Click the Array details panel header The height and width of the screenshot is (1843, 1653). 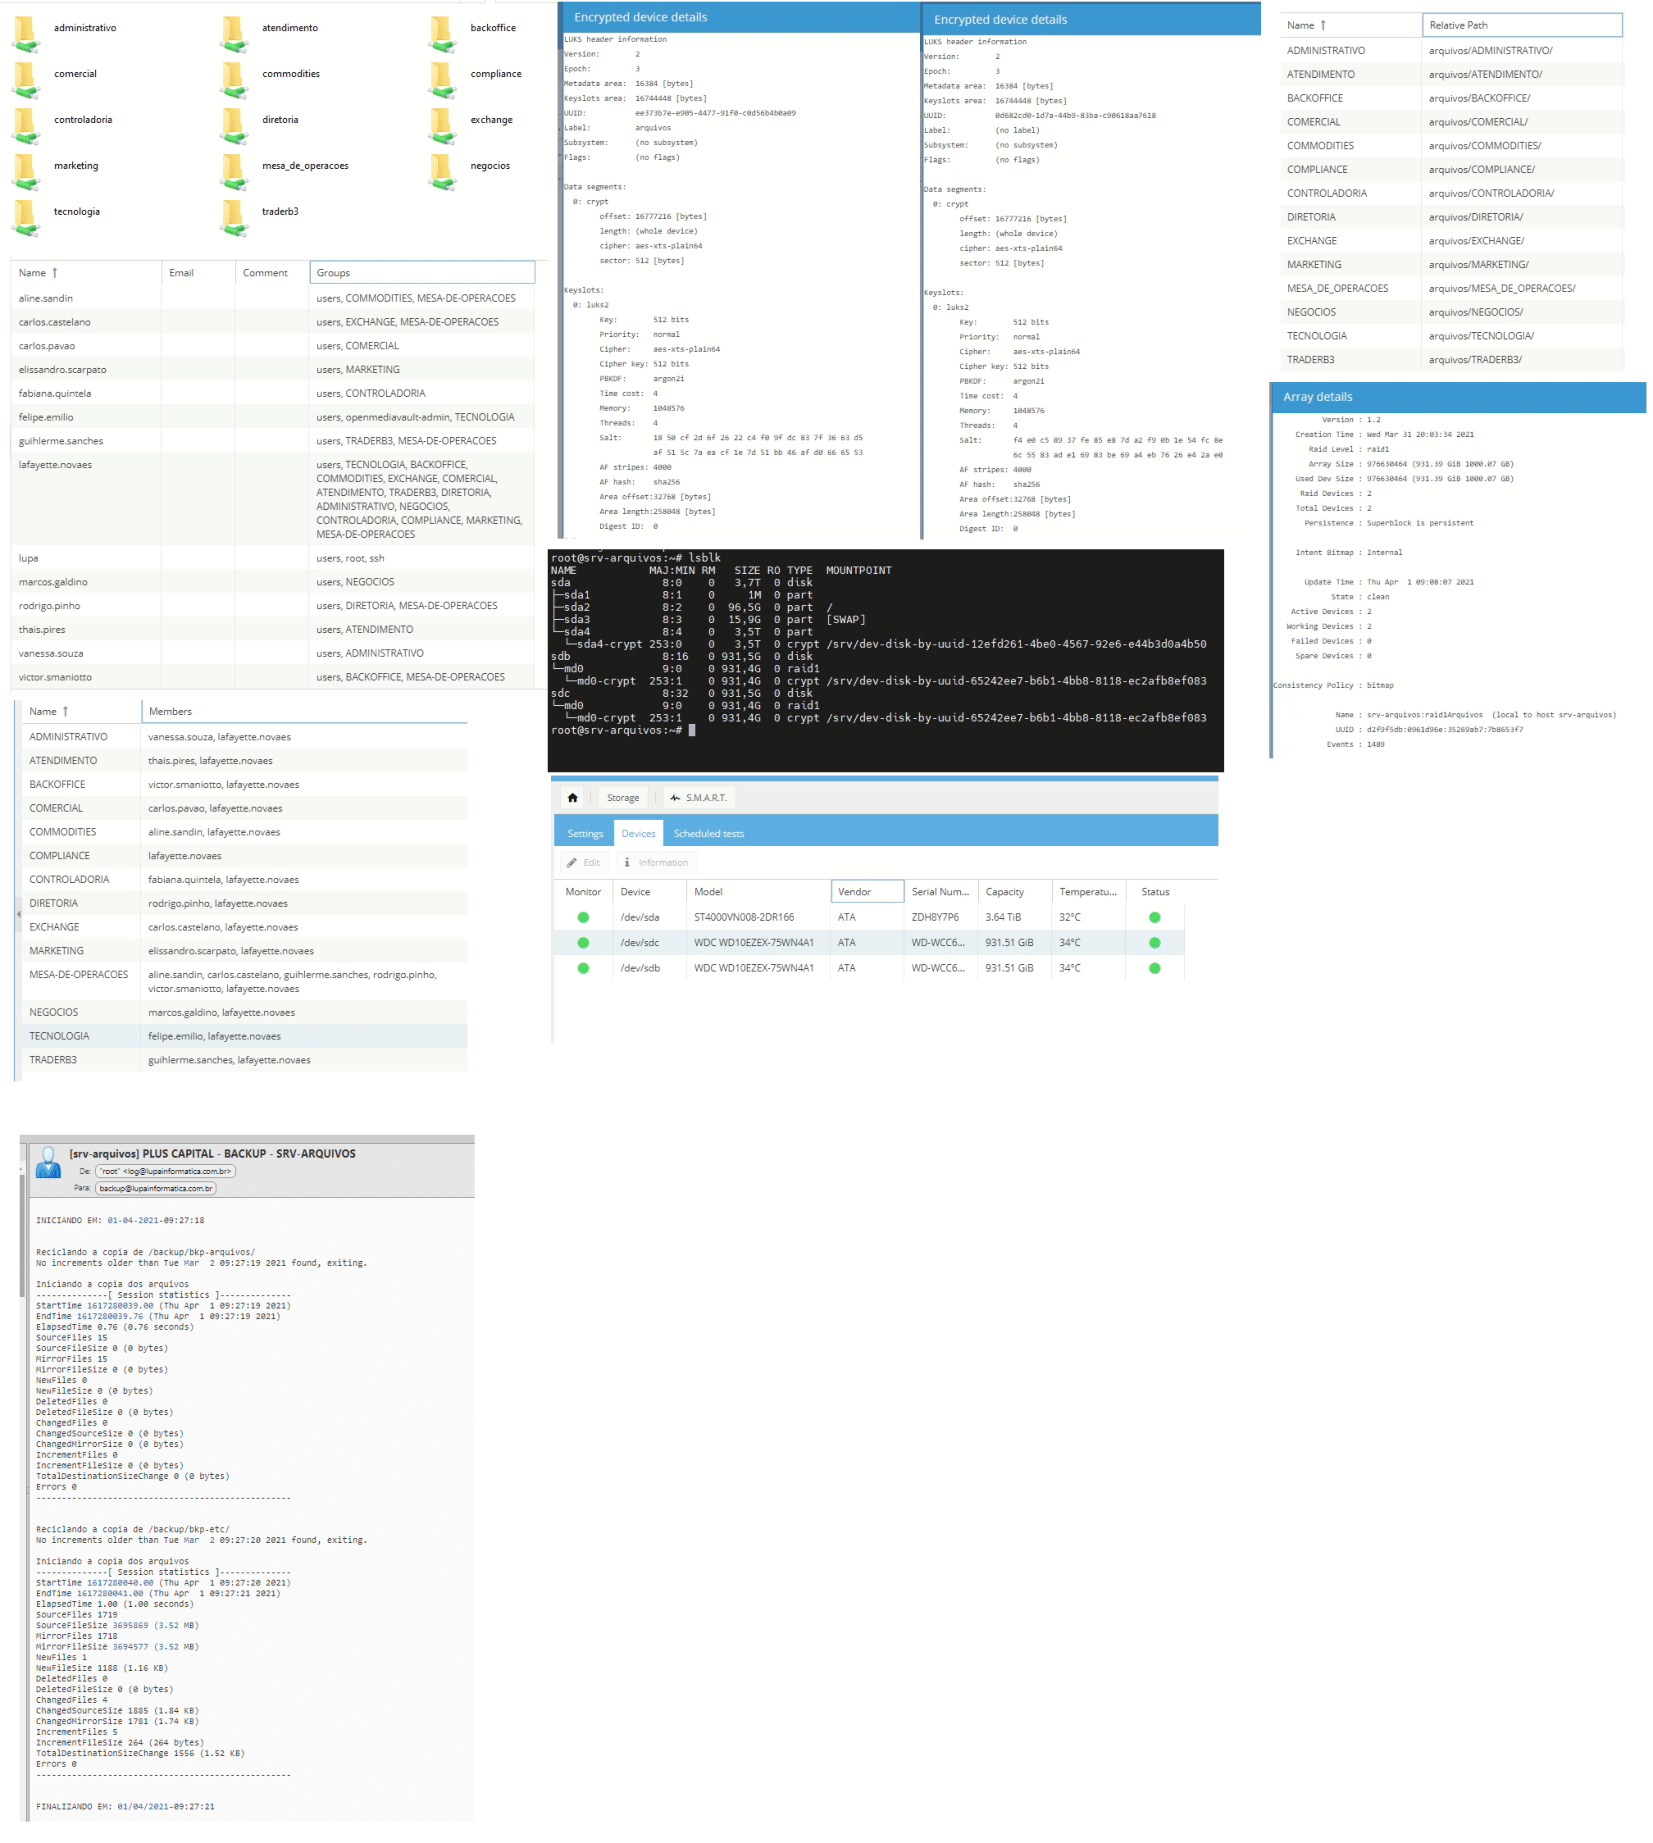point(1458,397)
